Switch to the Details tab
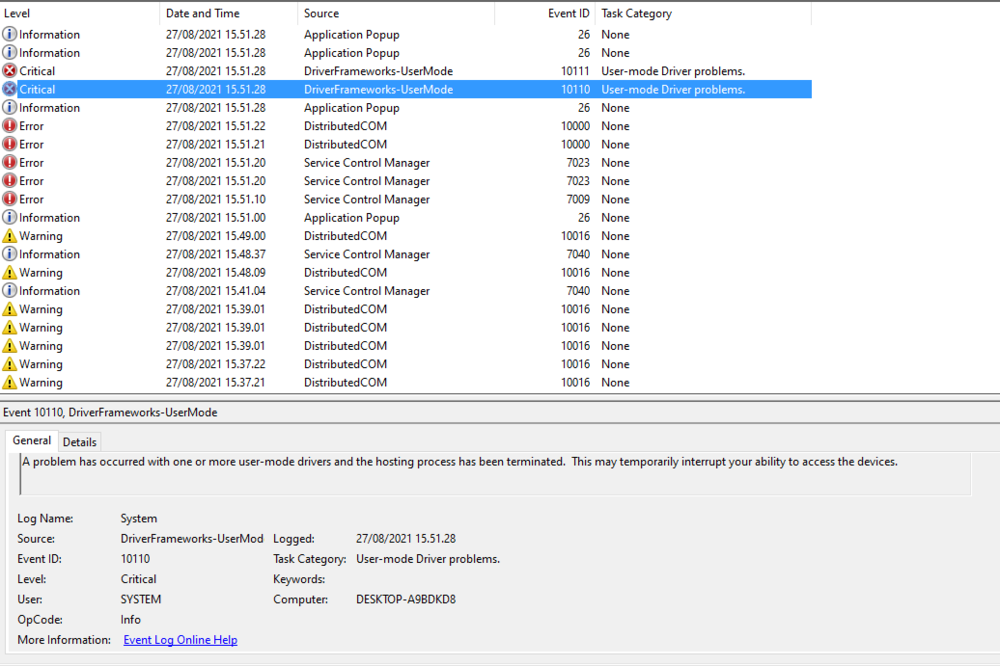The width and height of the screenshot is (1000, 666). [80, 442]
